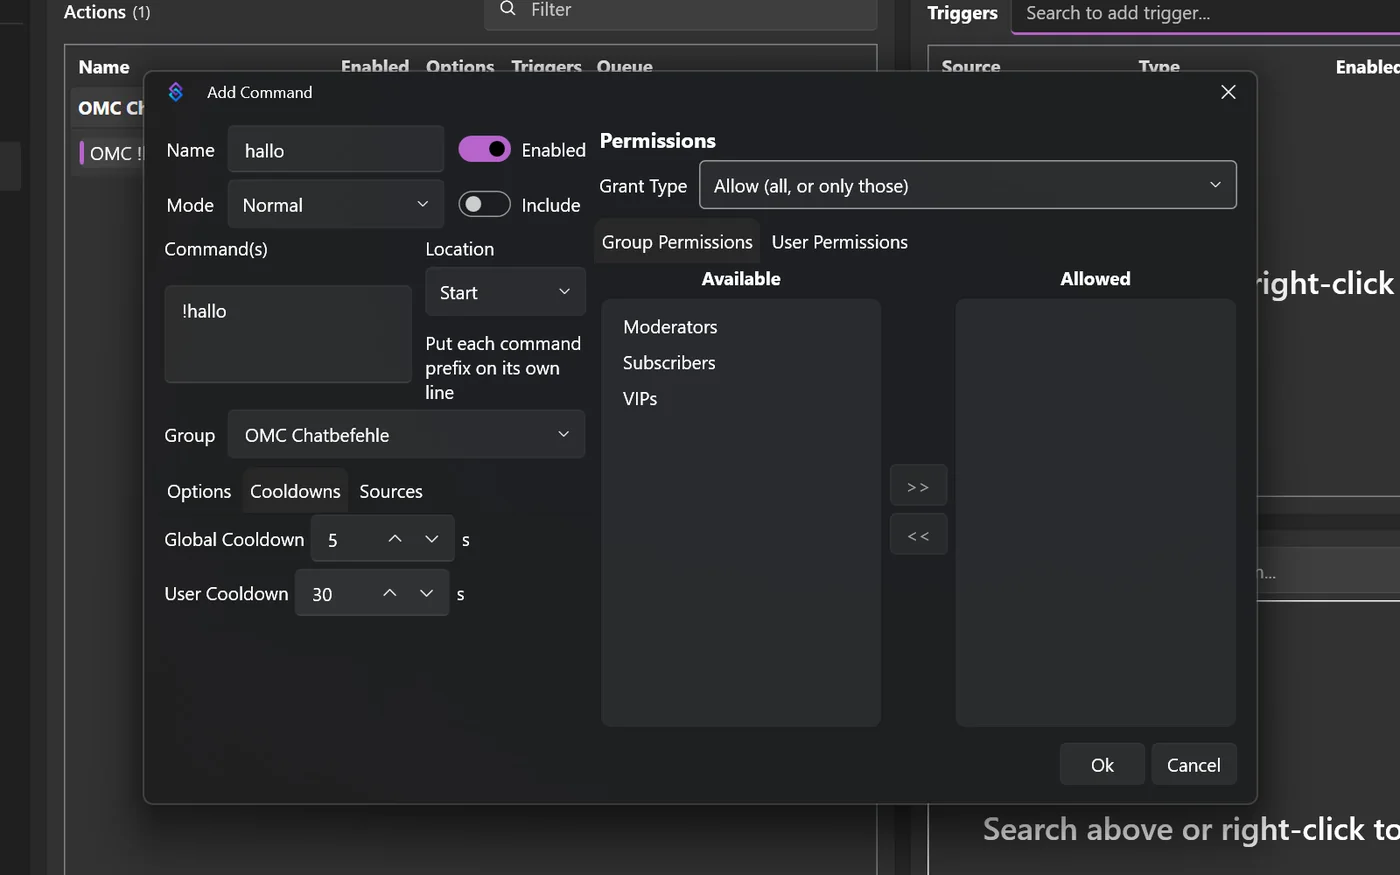
Task: Expand the Grant Type dropdown
Action: (968, 185)
